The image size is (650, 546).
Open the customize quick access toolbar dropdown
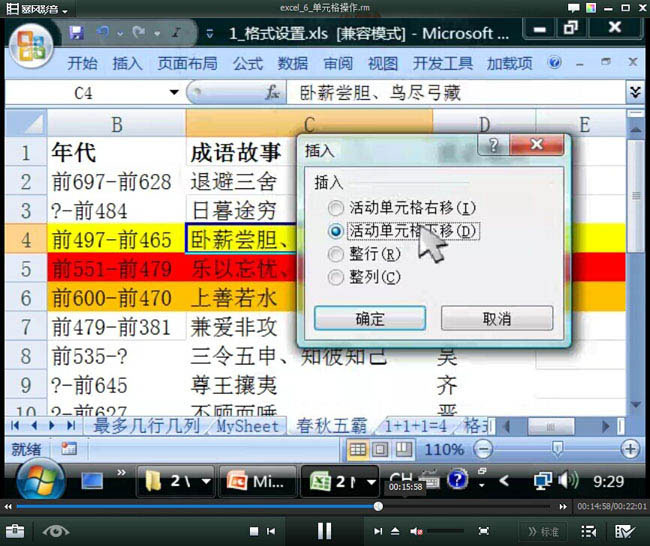point(210,33)
